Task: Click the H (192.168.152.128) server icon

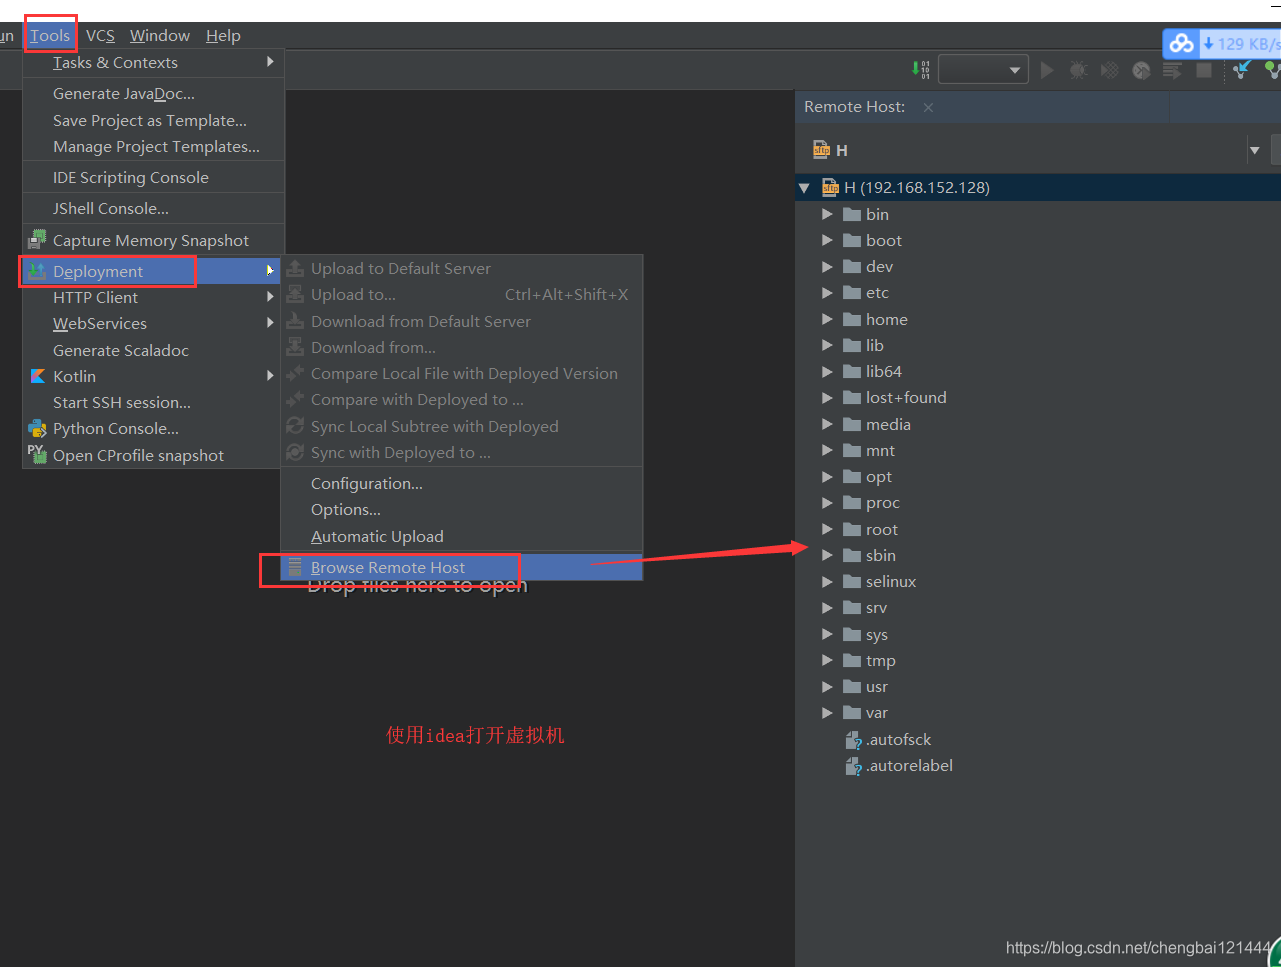Action: (830, 187)
